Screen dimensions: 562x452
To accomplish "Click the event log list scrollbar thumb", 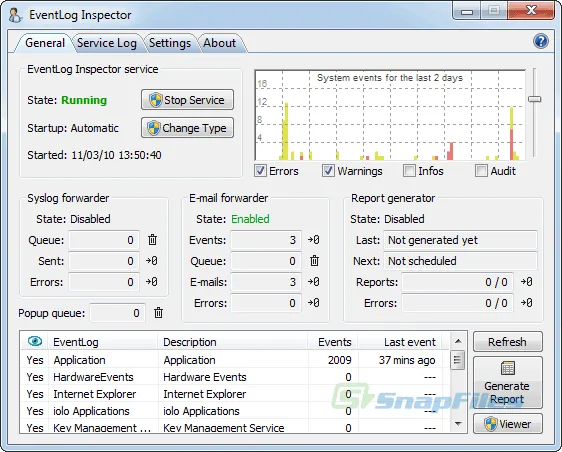I will (x=457, y=360).
